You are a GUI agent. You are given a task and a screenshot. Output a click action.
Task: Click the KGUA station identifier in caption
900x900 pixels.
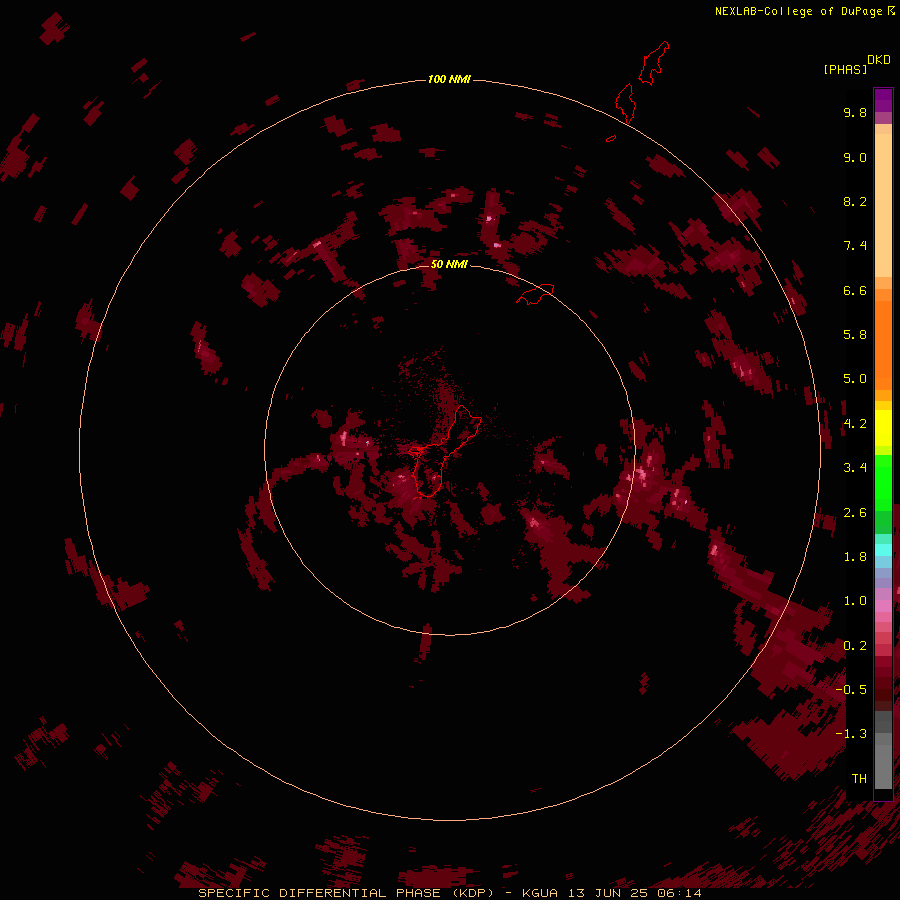(x=540, y=893)
